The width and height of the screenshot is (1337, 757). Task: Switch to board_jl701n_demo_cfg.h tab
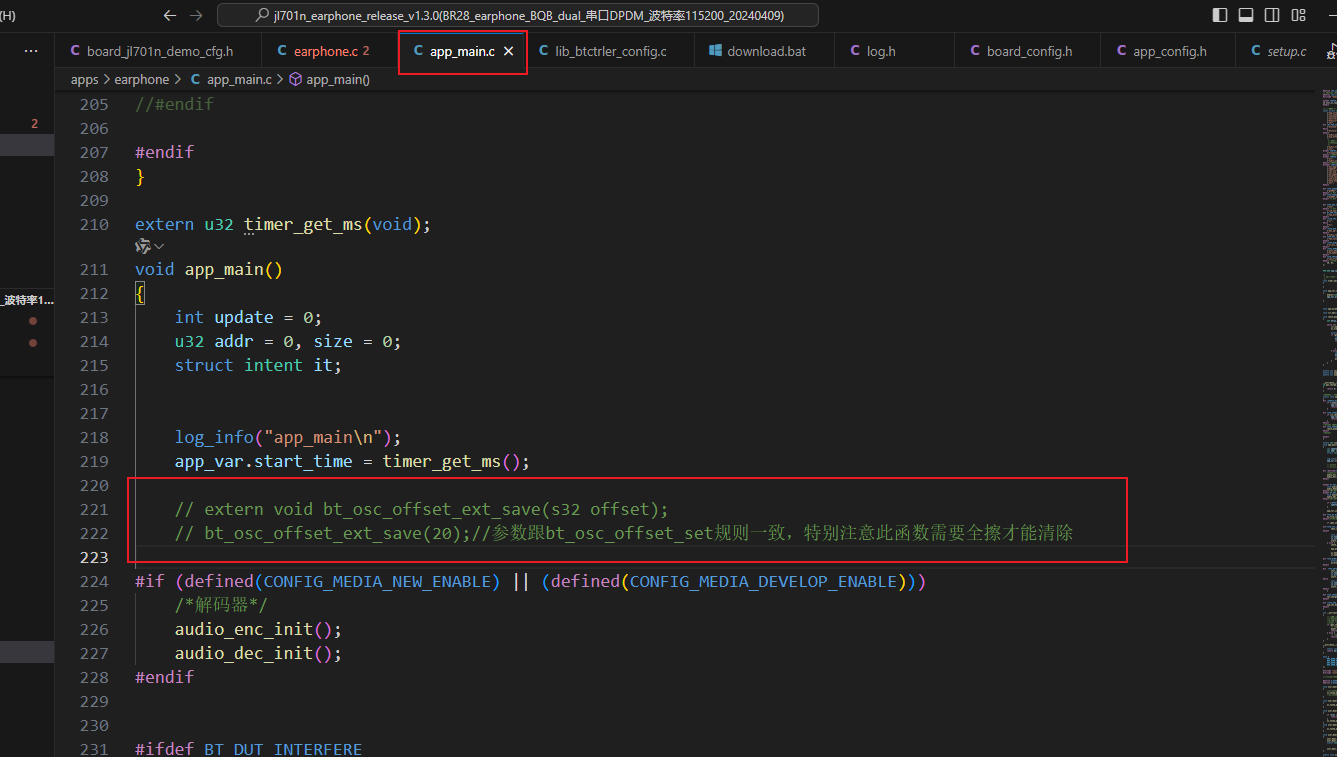159,51
